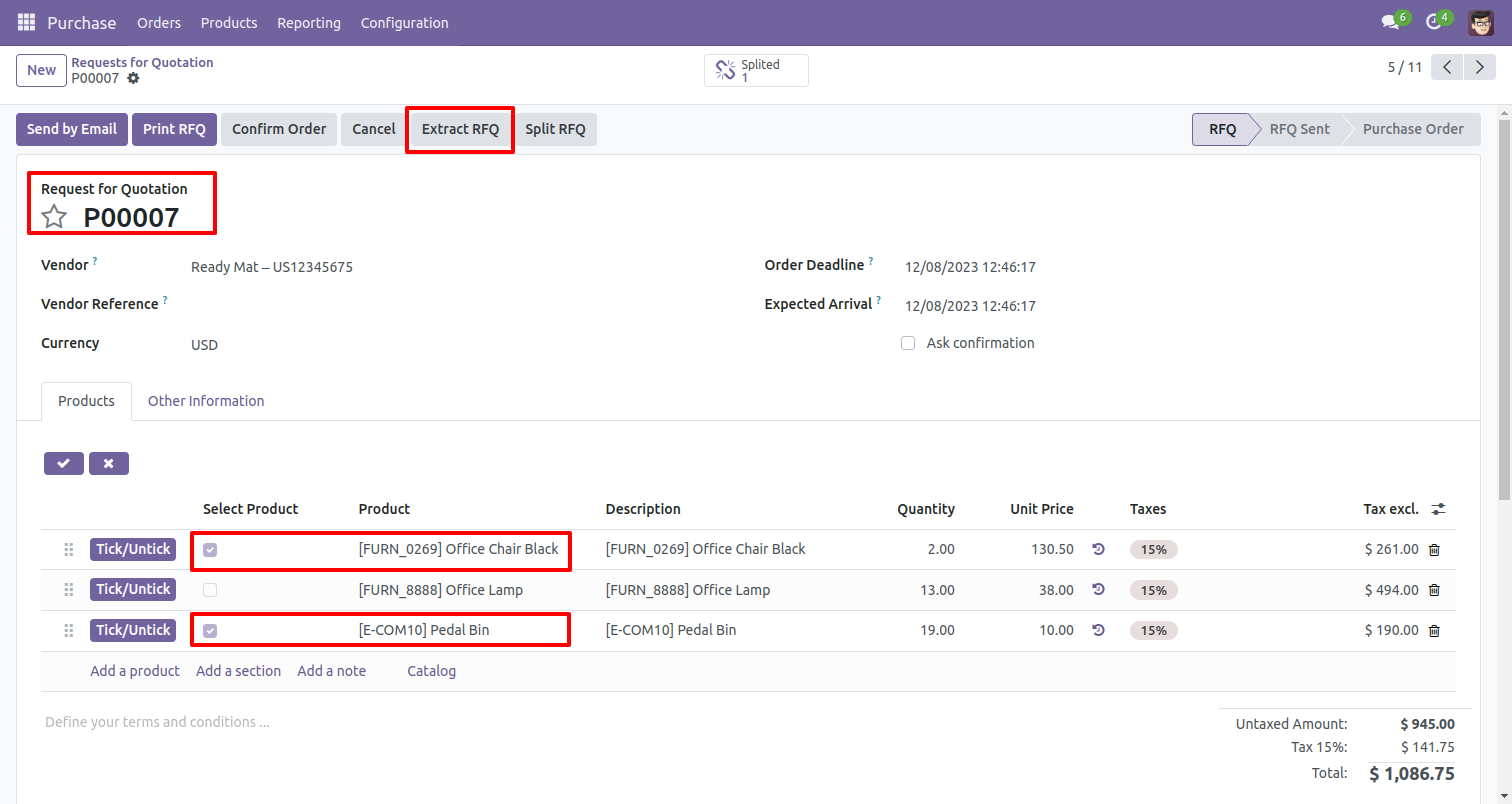The image size is (1512, 804).
Task: Select the Purchase Order status stage
Action: pos(1413,129)
